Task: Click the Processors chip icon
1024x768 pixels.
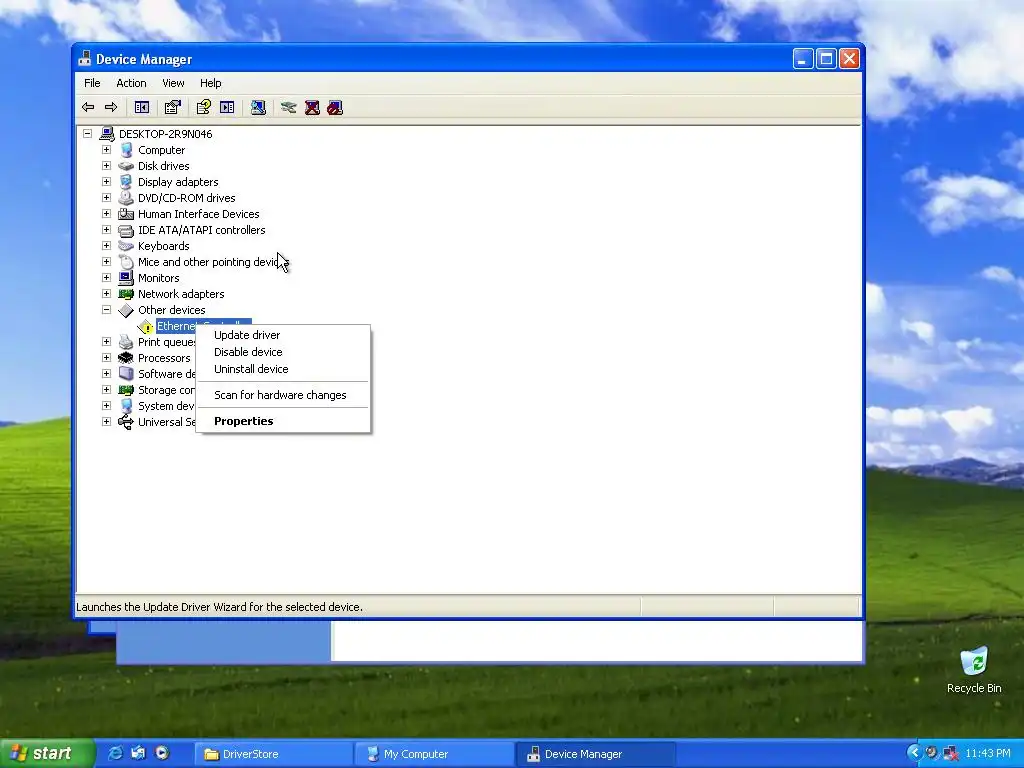Action: point(126,358)
